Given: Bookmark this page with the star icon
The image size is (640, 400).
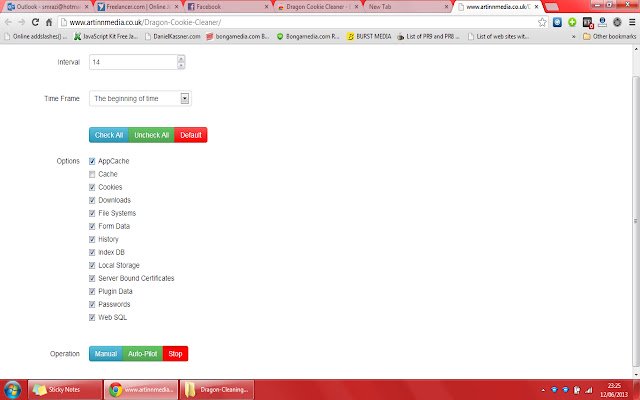Looking at the screenshot, I should 542,22.
